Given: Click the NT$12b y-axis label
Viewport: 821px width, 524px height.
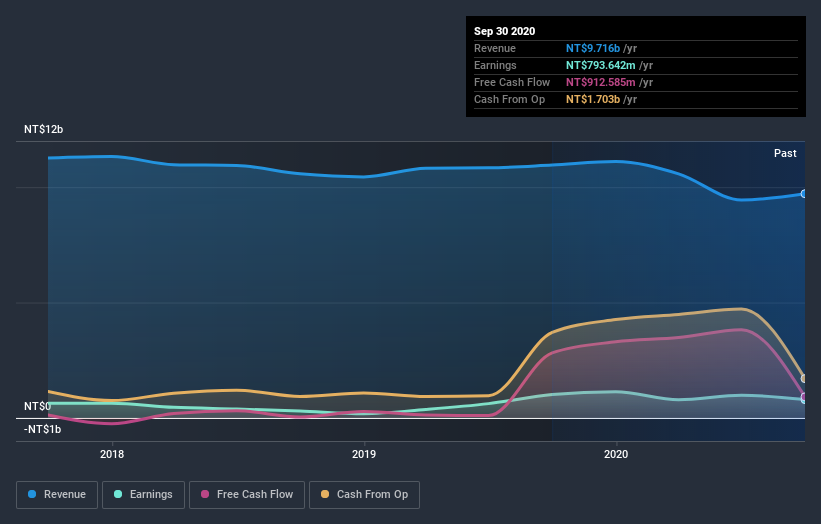Looking at the screenshot, I should click(43, 129).
